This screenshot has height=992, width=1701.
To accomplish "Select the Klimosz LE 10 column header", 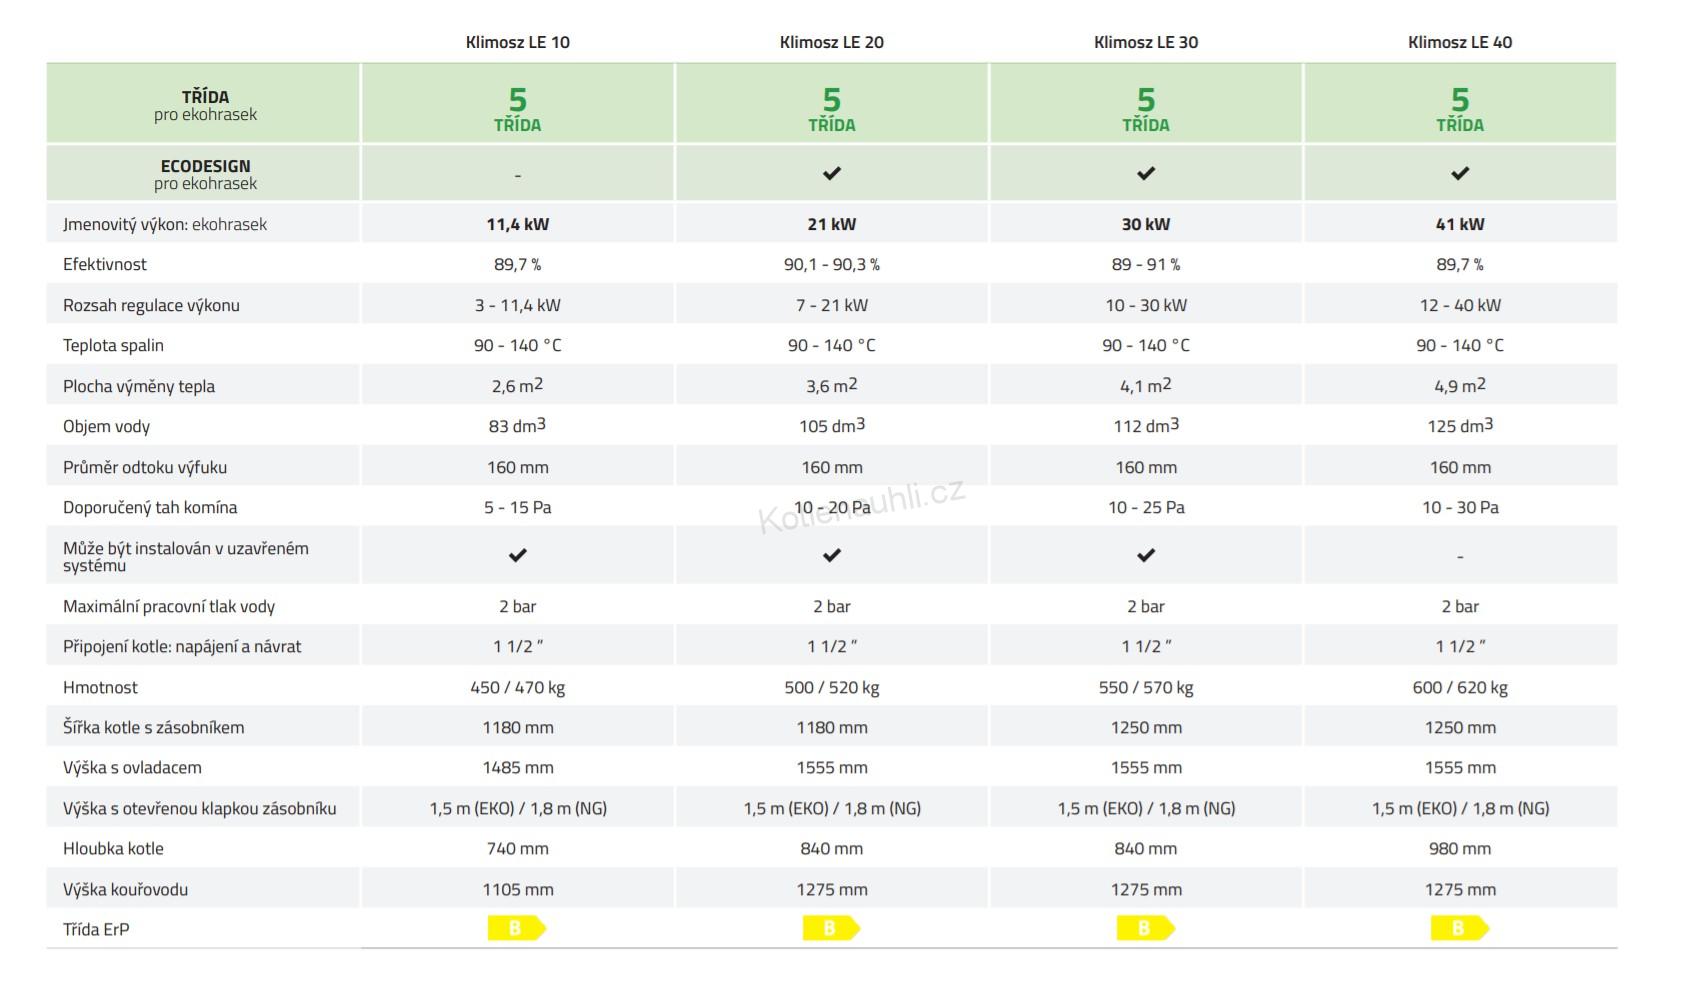I will click(518, 42).
